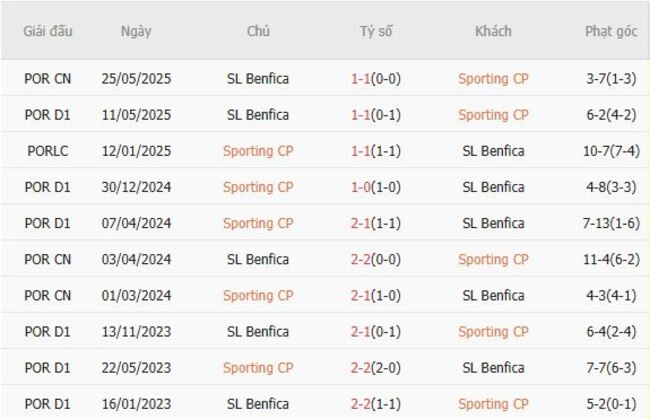Click the 'Ngày' column header
The image size is (650, 419).
point(136,31)
